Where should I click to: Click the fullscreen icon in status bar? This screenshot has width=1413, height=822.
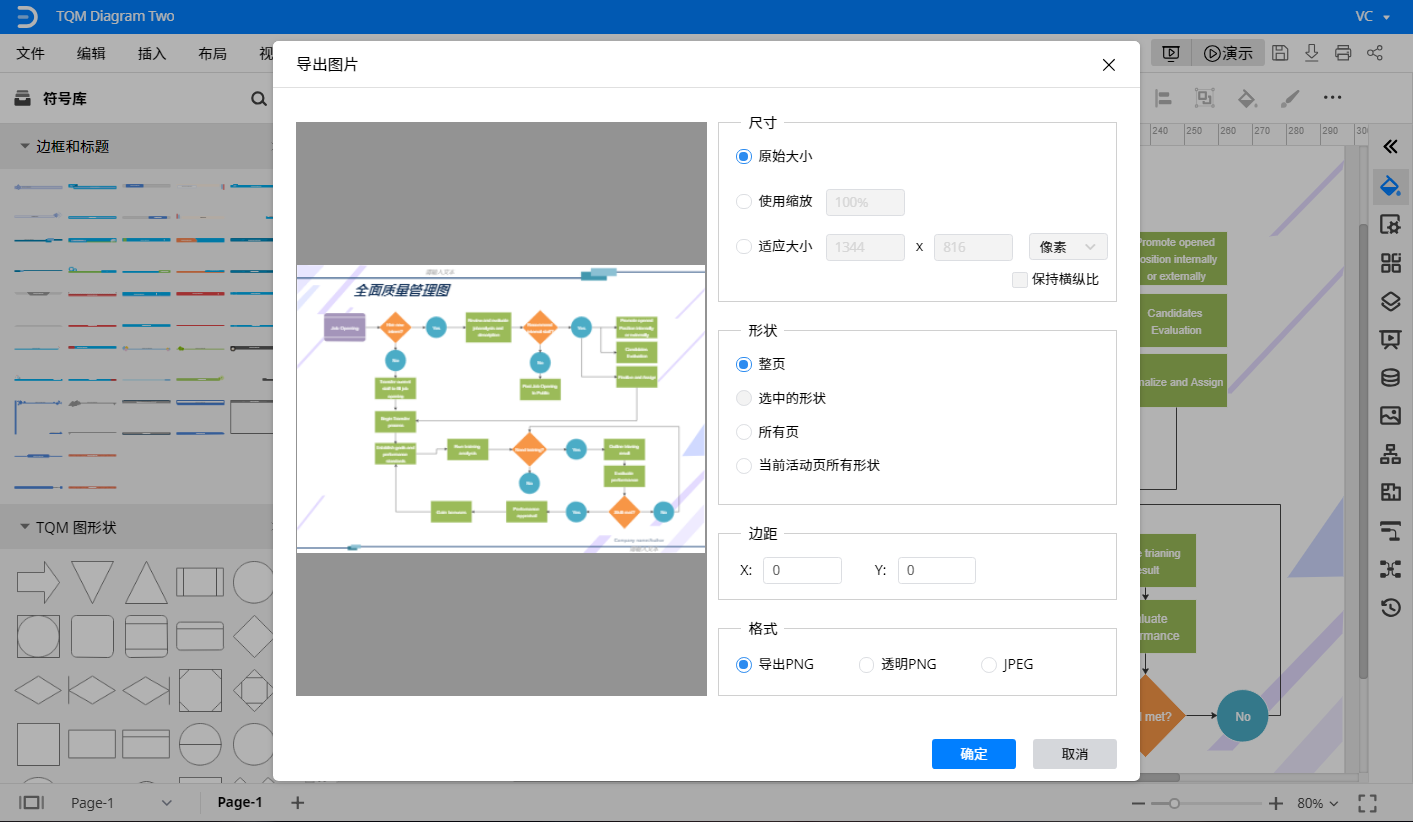[1368, 803]
